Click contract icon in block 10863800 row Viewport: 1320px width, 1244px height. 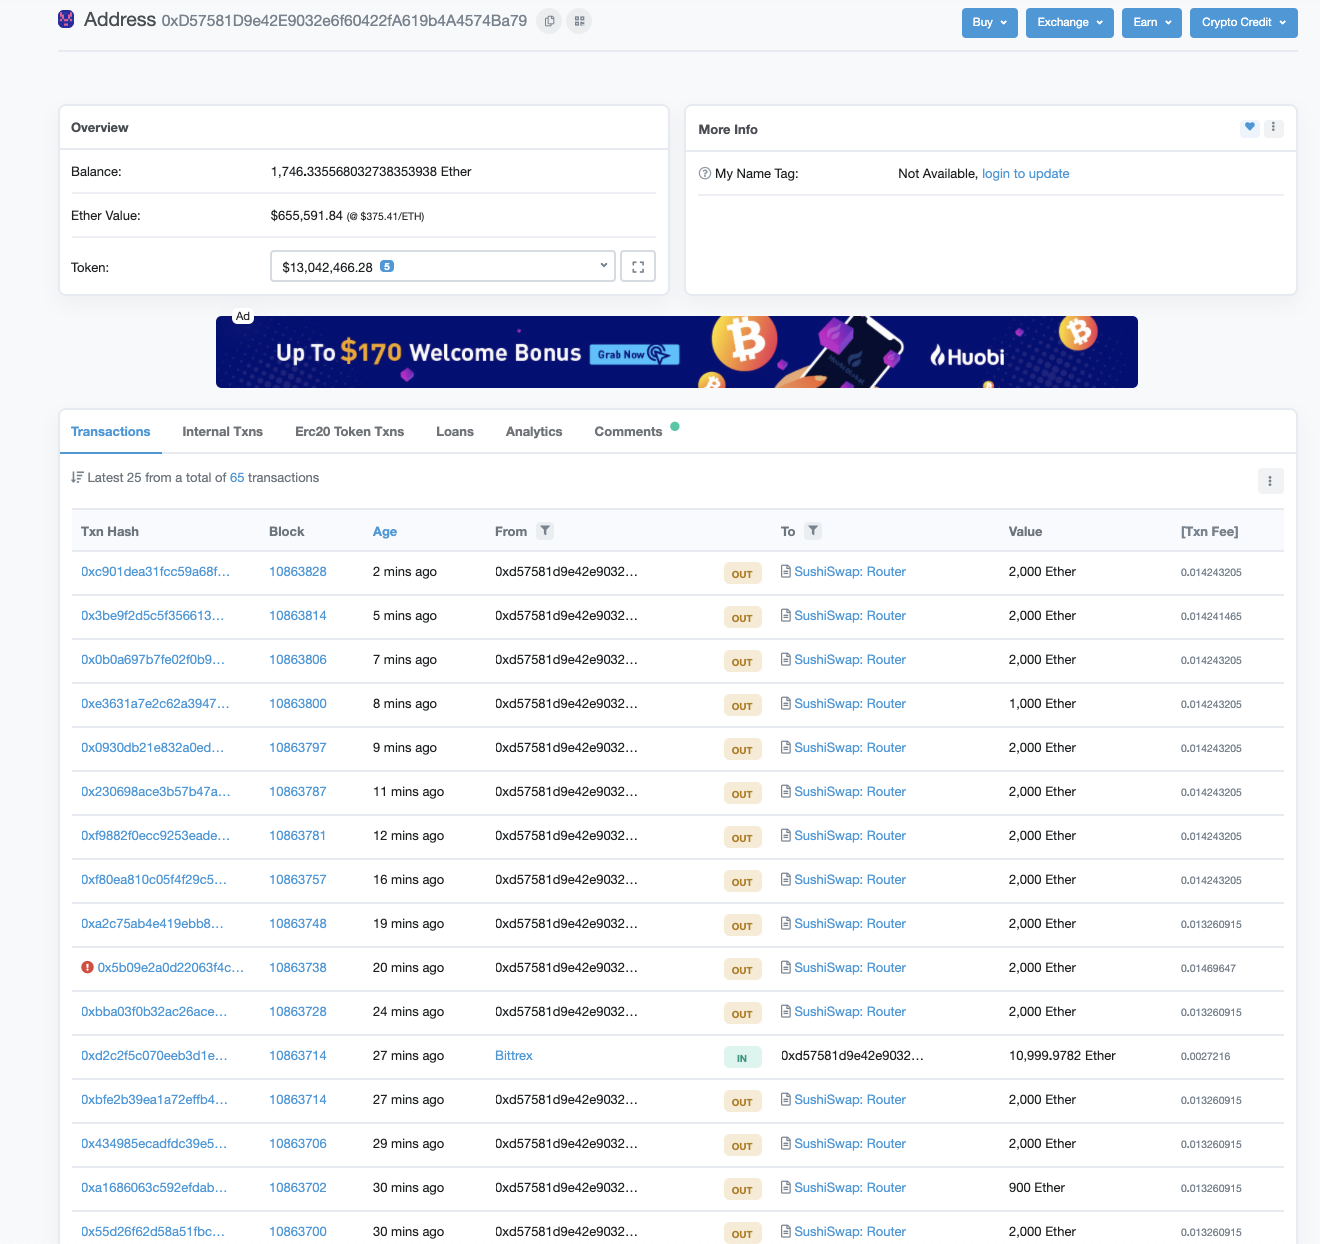[x=786, y=704]
